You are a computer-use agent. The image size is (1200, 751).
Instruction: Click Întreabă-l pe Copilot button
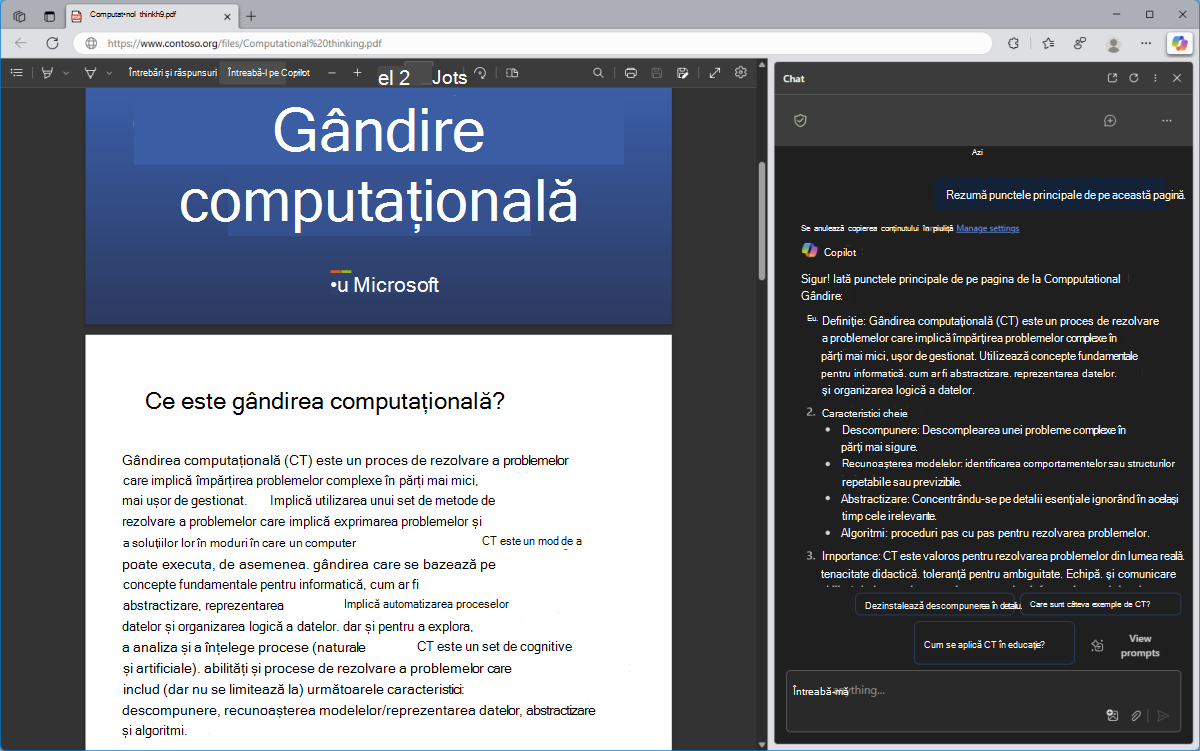pos(269,73)
